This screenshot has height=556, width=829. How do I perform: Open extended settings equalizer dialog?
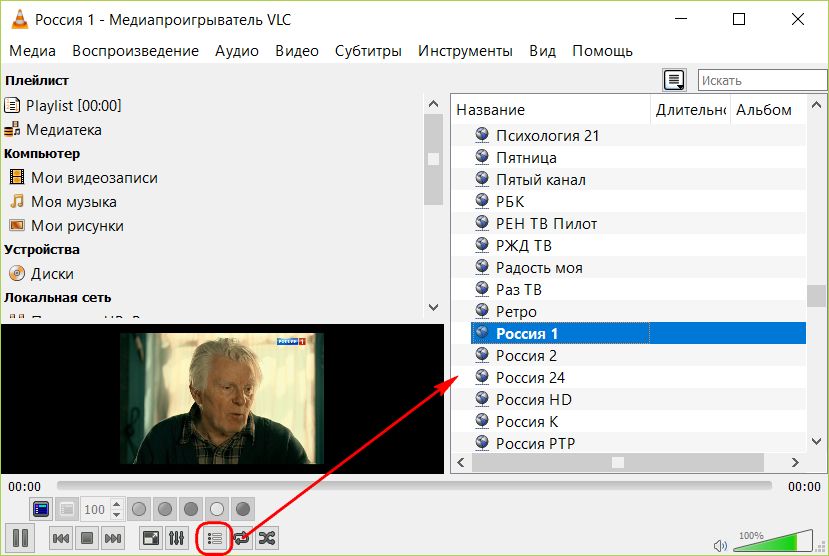point(177,538)
